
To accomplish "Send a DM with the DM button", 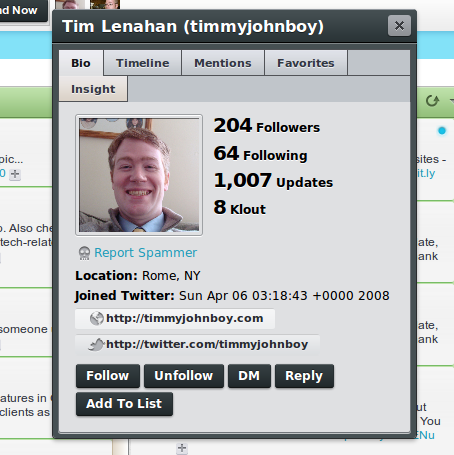I will (249, 376).
